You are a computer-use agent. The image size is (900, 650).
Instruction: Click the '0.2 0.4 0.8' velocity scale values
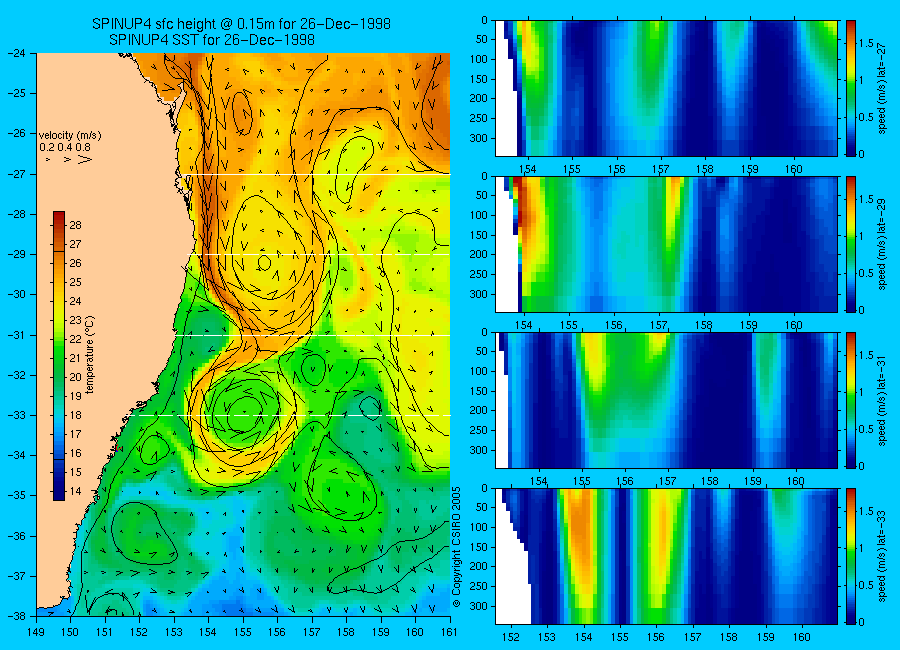coord(65,147)
